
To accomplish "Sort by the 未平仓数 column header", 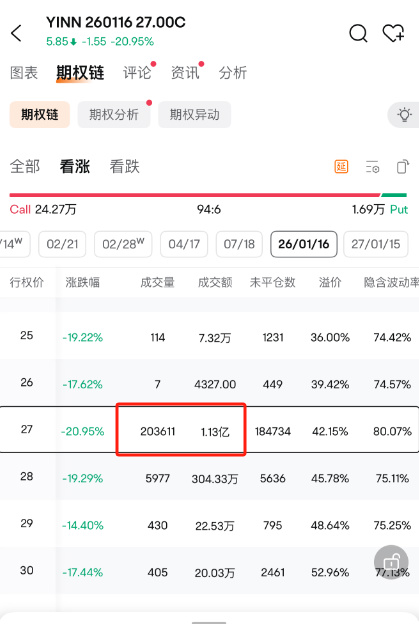I will click(273, 282).
